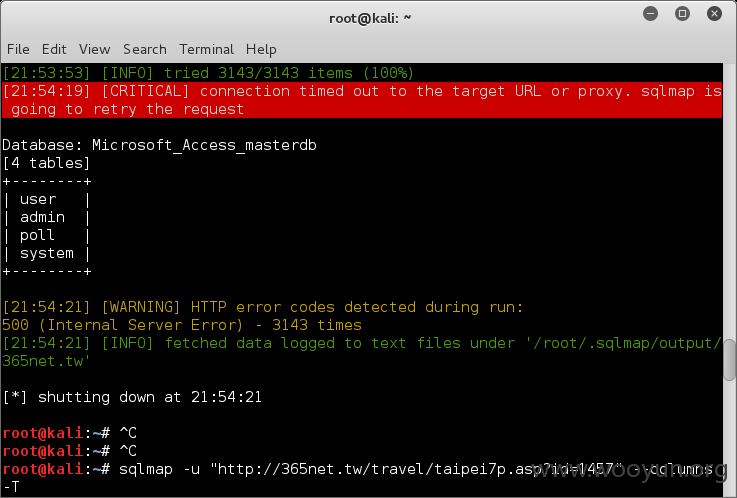Click the 'shutting down at 21:54:21' line
737x498 pixels.
click(x=132, y=397)
